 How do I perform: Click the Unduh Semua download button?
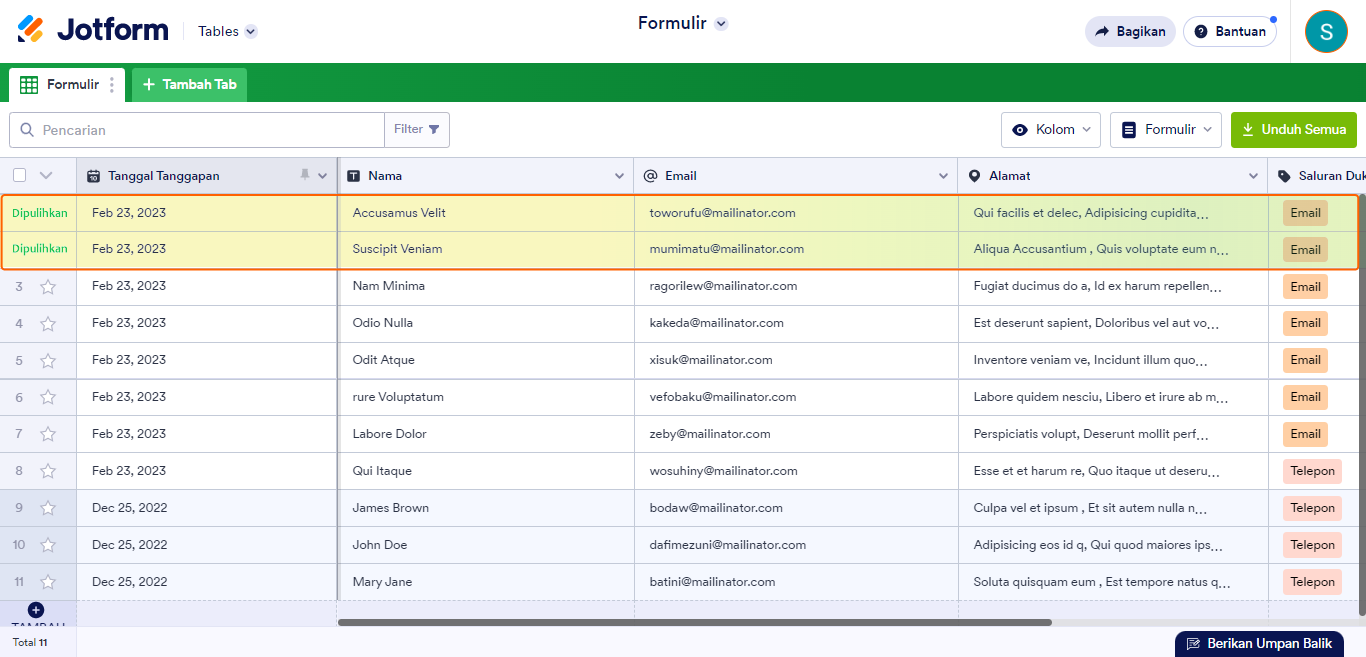tap(1293, 130)
